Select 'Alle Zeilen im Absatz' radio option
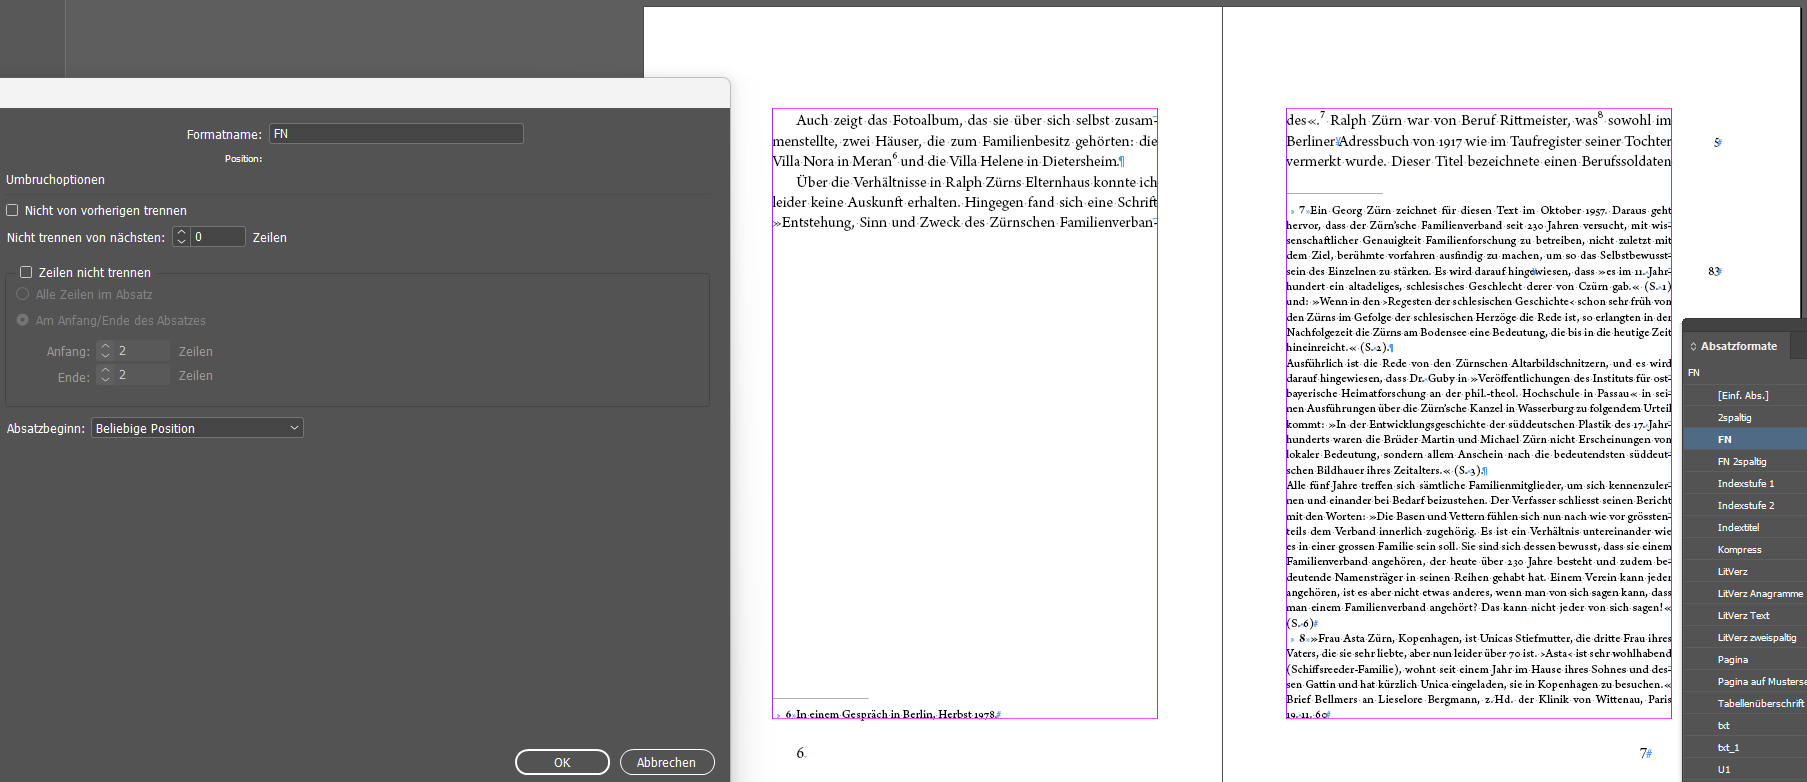 [23, 294]
